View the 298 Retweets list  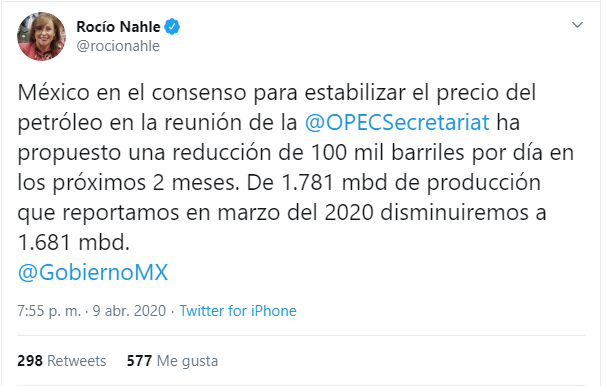[62, 361]
